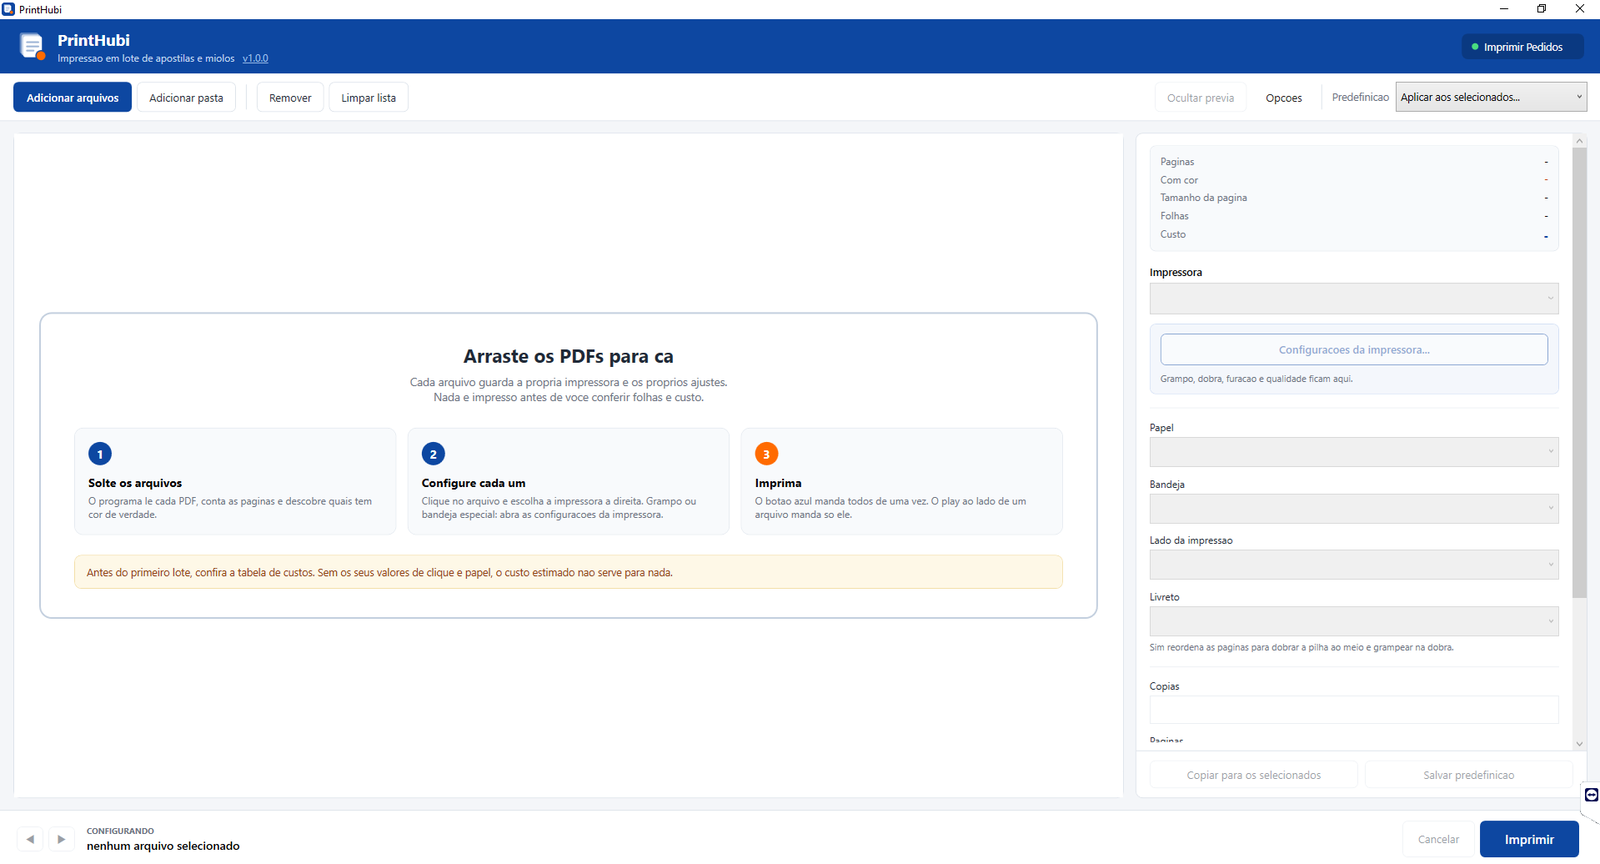Click the Paginas row in summary
This screenshot has height=864, width=1600.
1354,162
